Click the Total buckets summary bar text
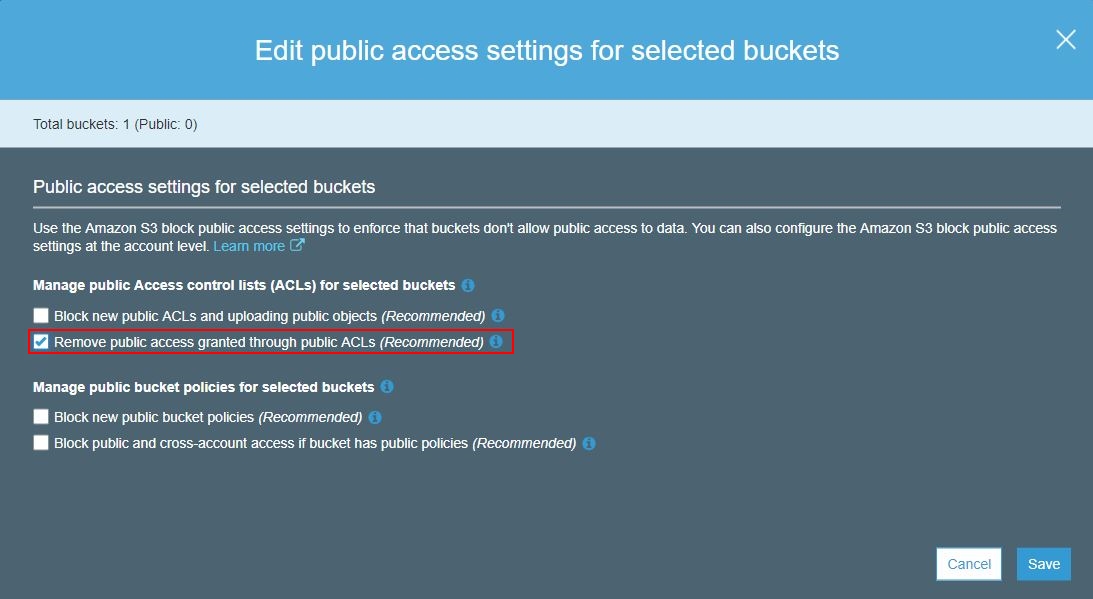Image resolution: width=1093 pixels, height=599 pixels. tap(115, 125)
